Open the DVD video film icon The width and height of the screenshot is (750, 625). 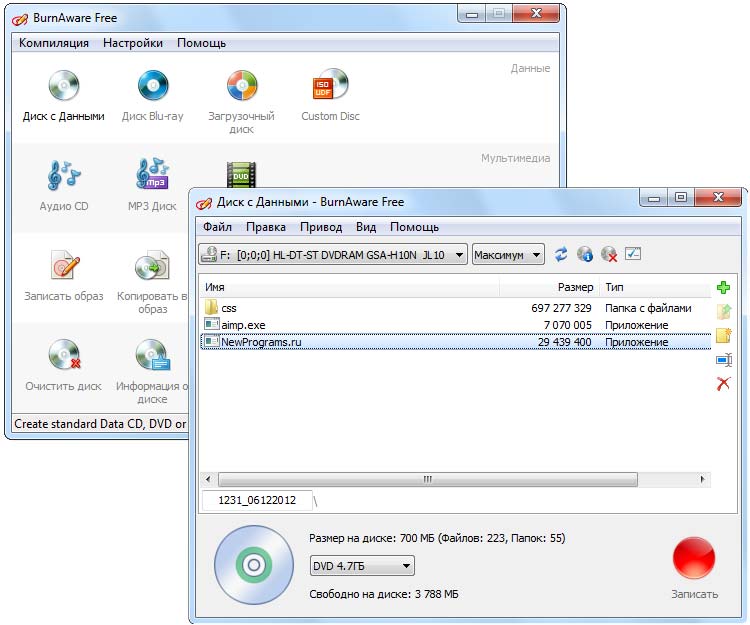point(241,175)
